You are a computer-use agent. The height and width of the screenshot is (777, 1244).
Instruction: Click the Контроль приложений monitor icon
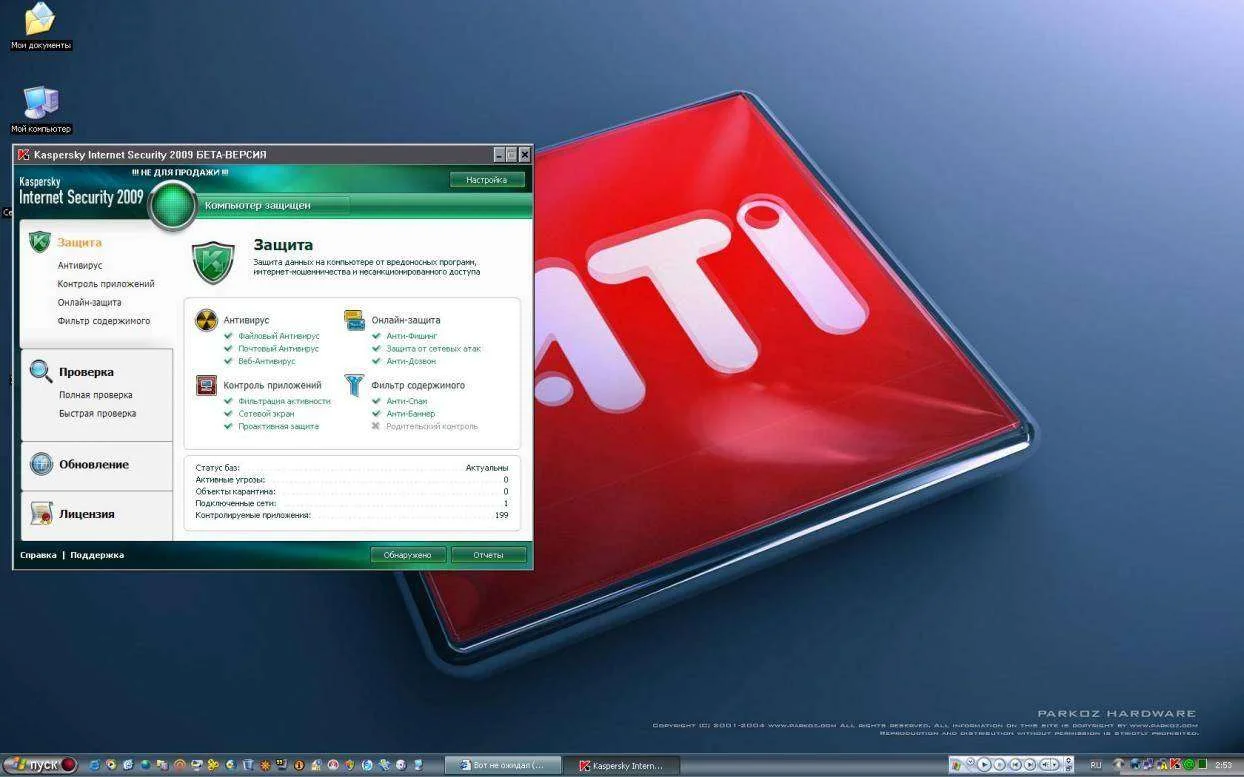tap(206, 385)
